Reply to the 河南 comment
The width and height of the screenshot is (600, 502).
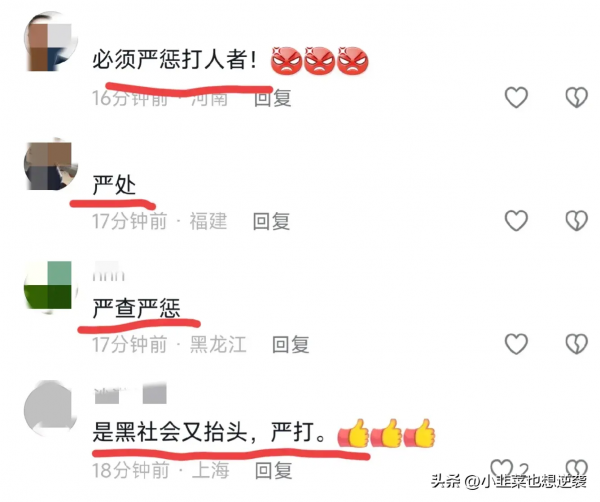272,98
